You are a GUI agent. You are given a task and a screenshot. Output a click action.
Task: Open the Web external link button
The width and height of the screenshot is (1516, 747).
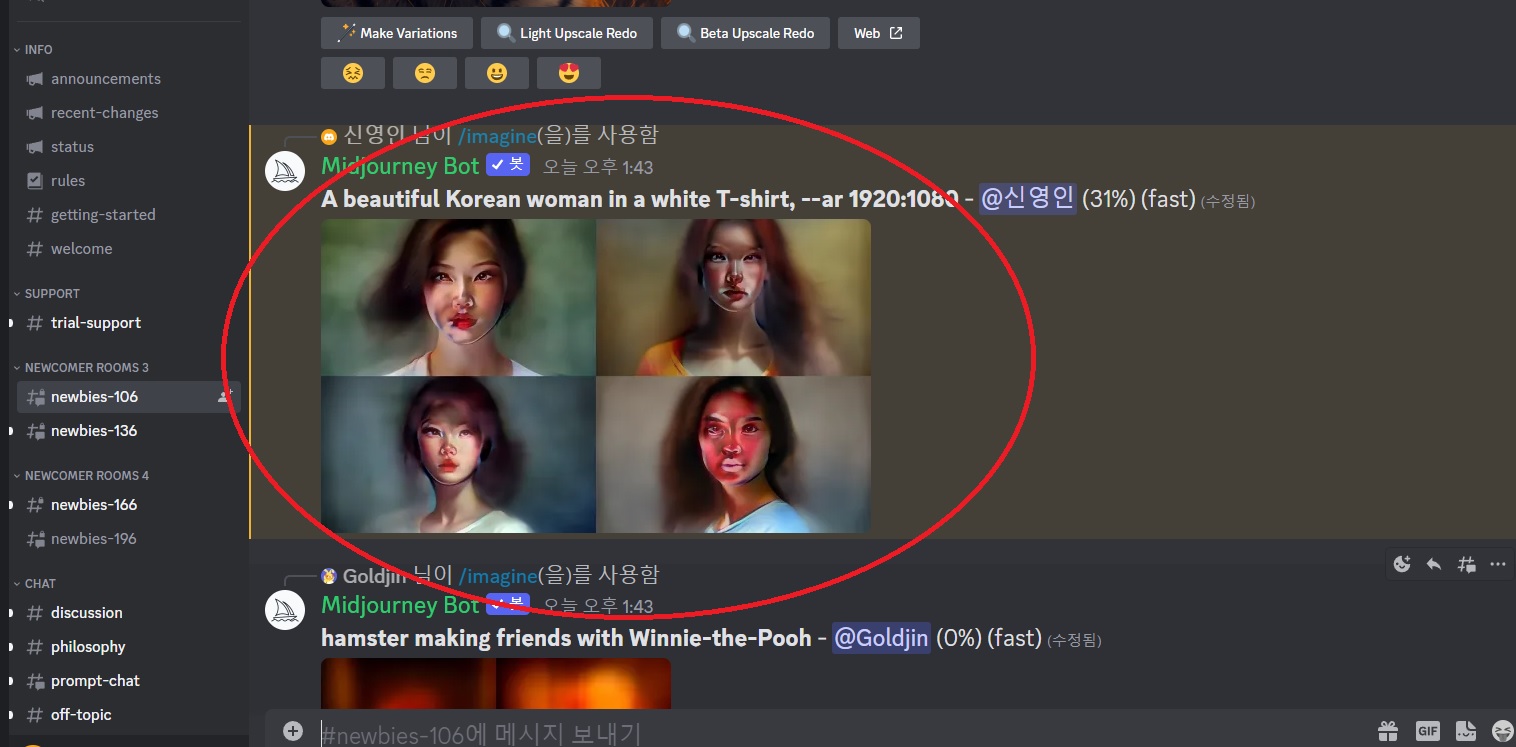click(878, 33)
